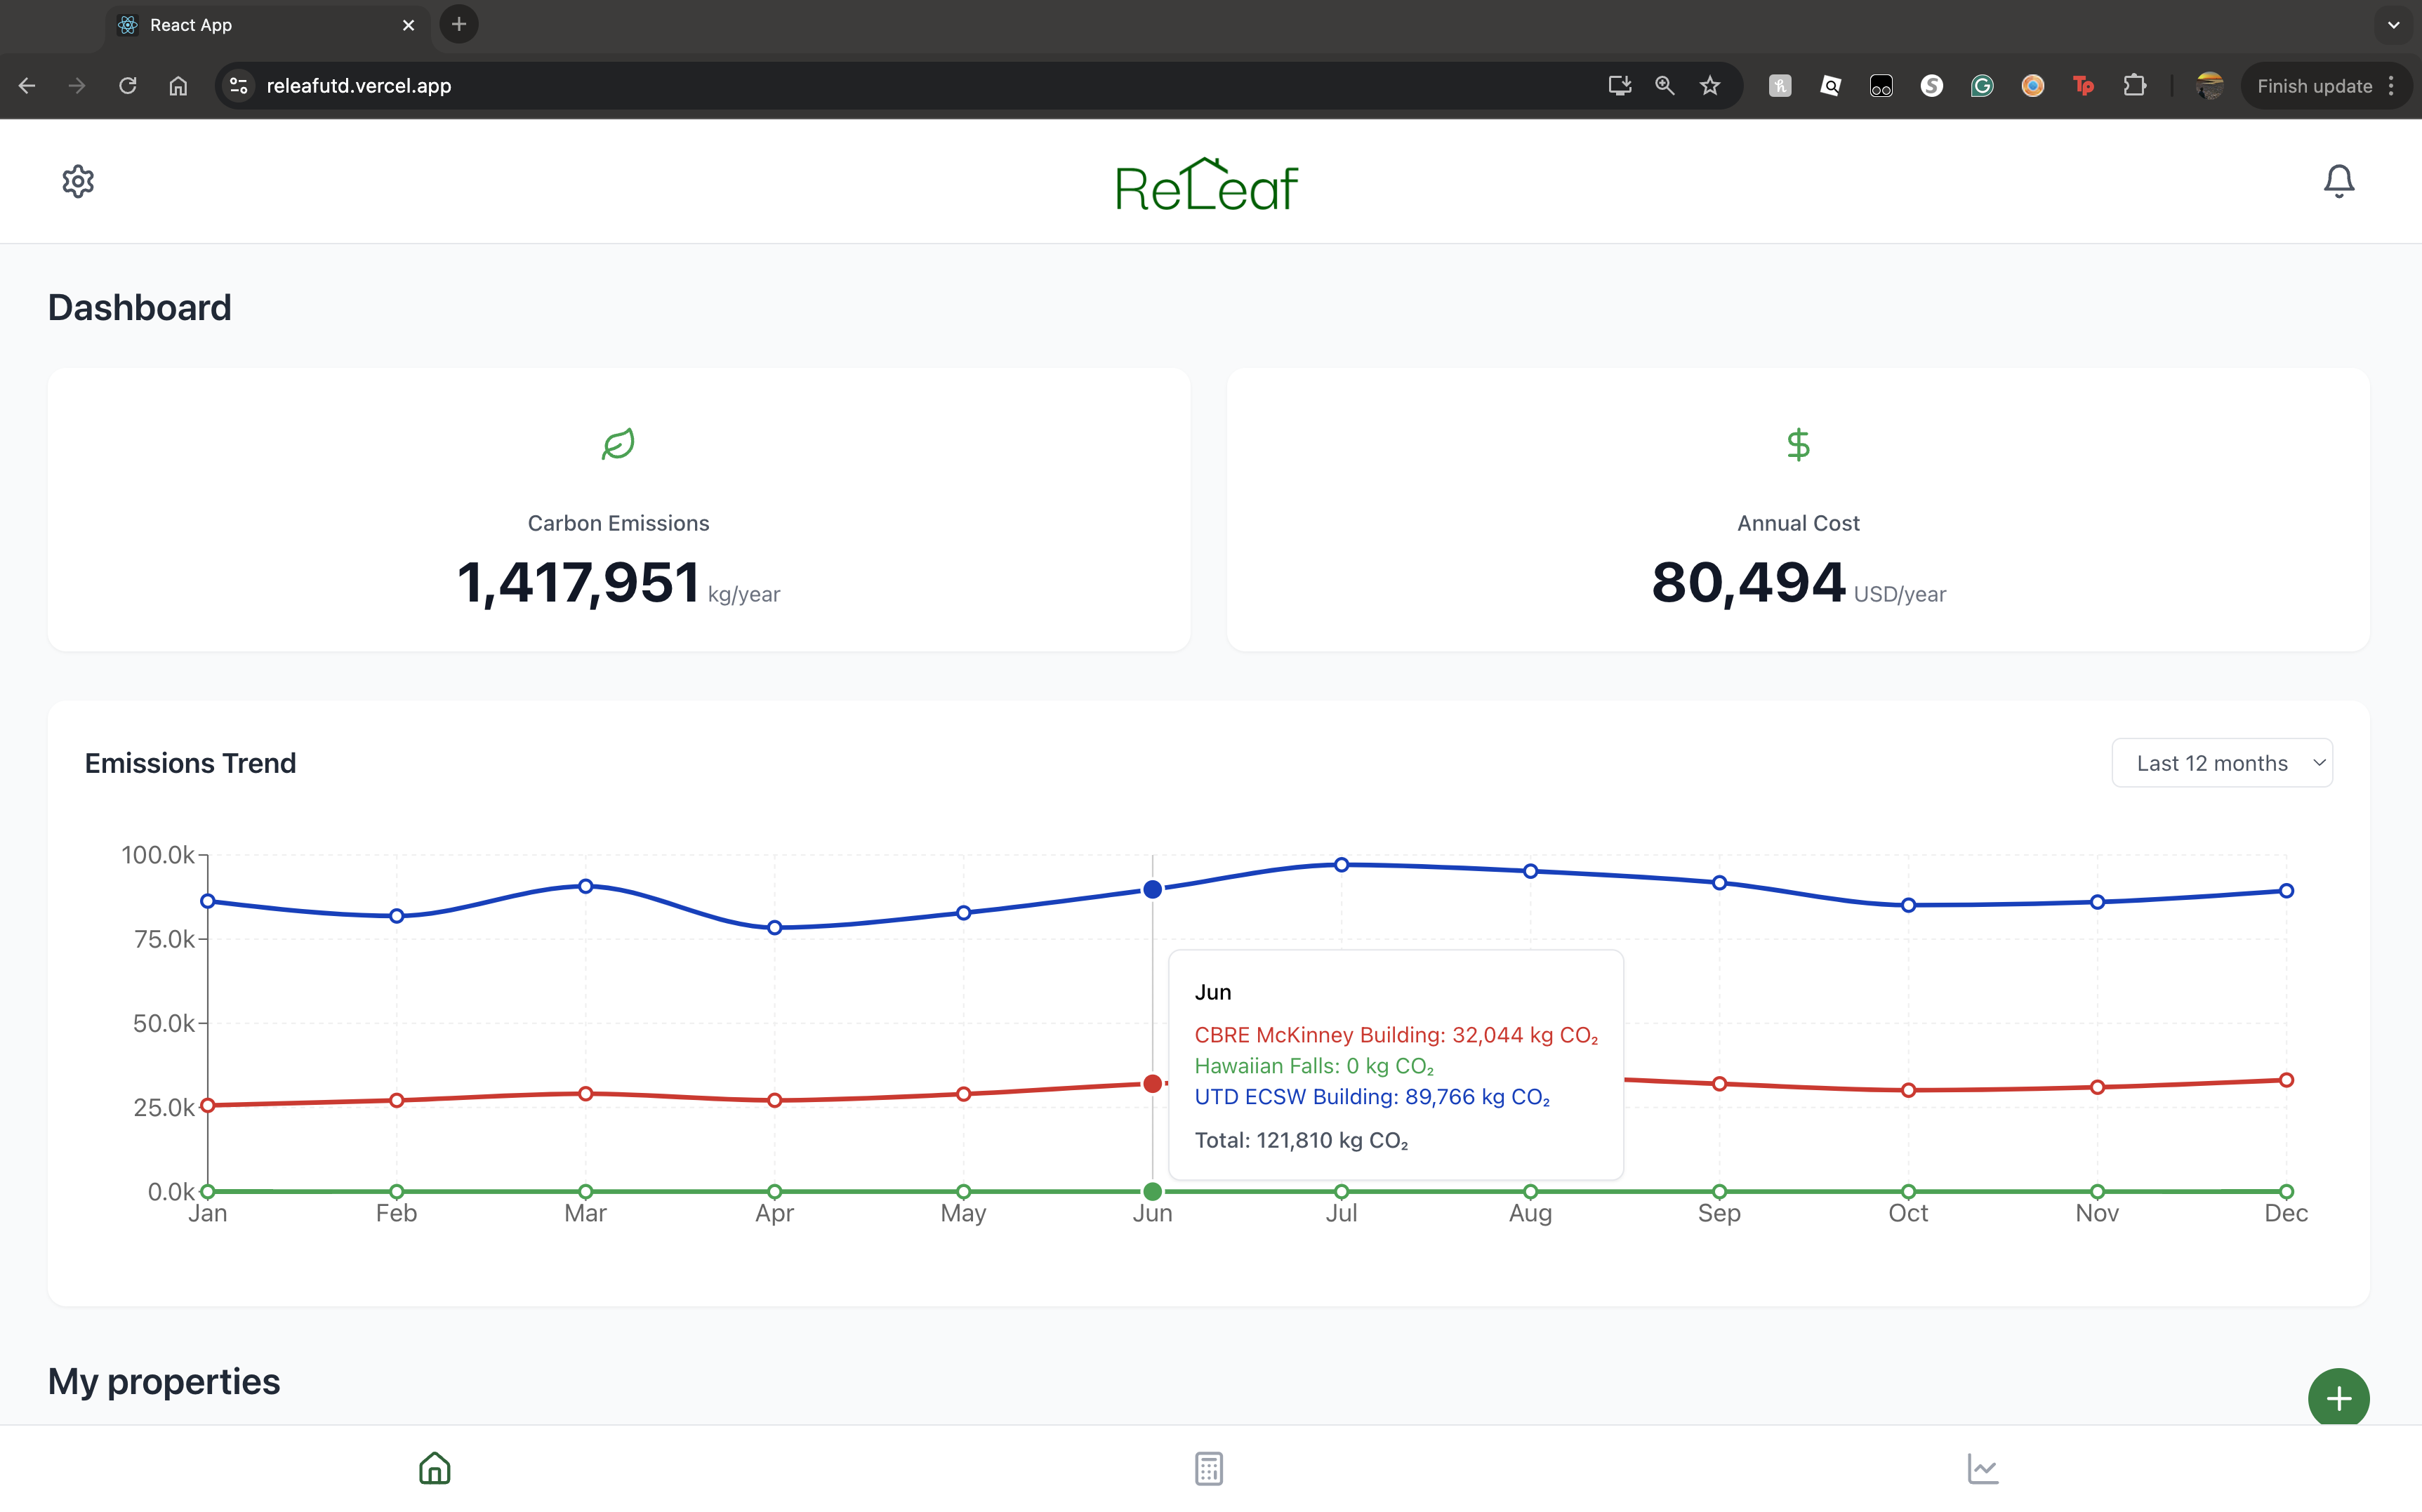Open the calculator tab in bottom navigation
Image resolution: width=2422 pixels, height=1512 pixels.
[1208, 1468]
